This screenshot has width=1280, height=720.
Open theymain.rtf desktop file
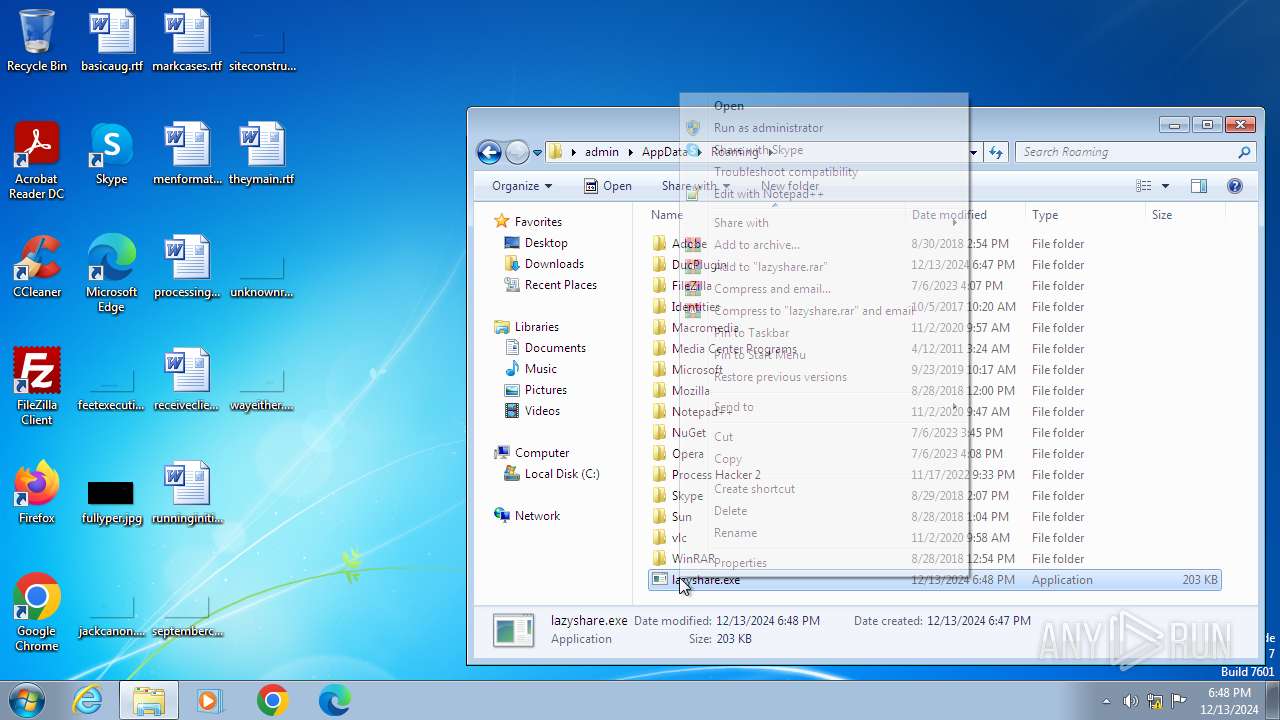point(262,154)
